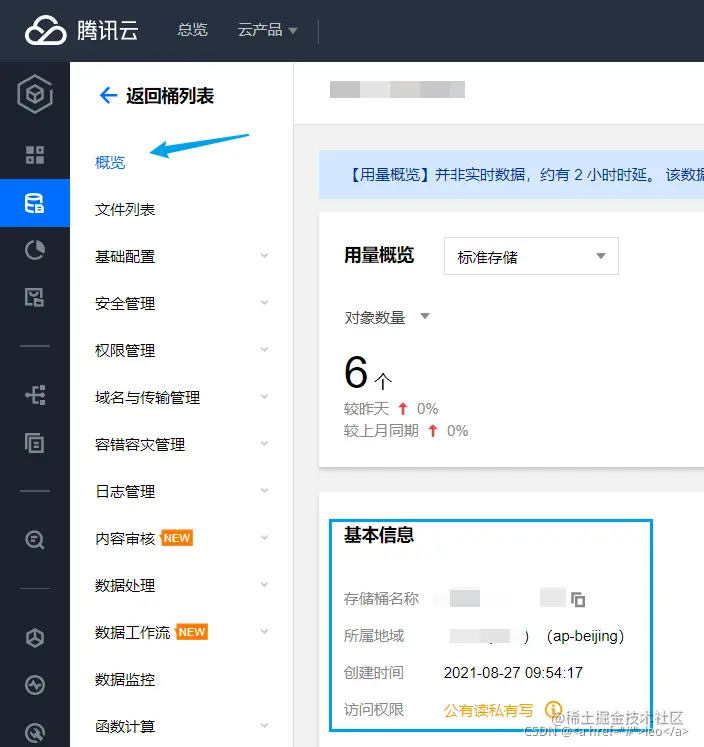Screen dimensions: 704x747
Task: Open 内容审核 menu item
Action: pyautogui.click(x=125, y=538)
